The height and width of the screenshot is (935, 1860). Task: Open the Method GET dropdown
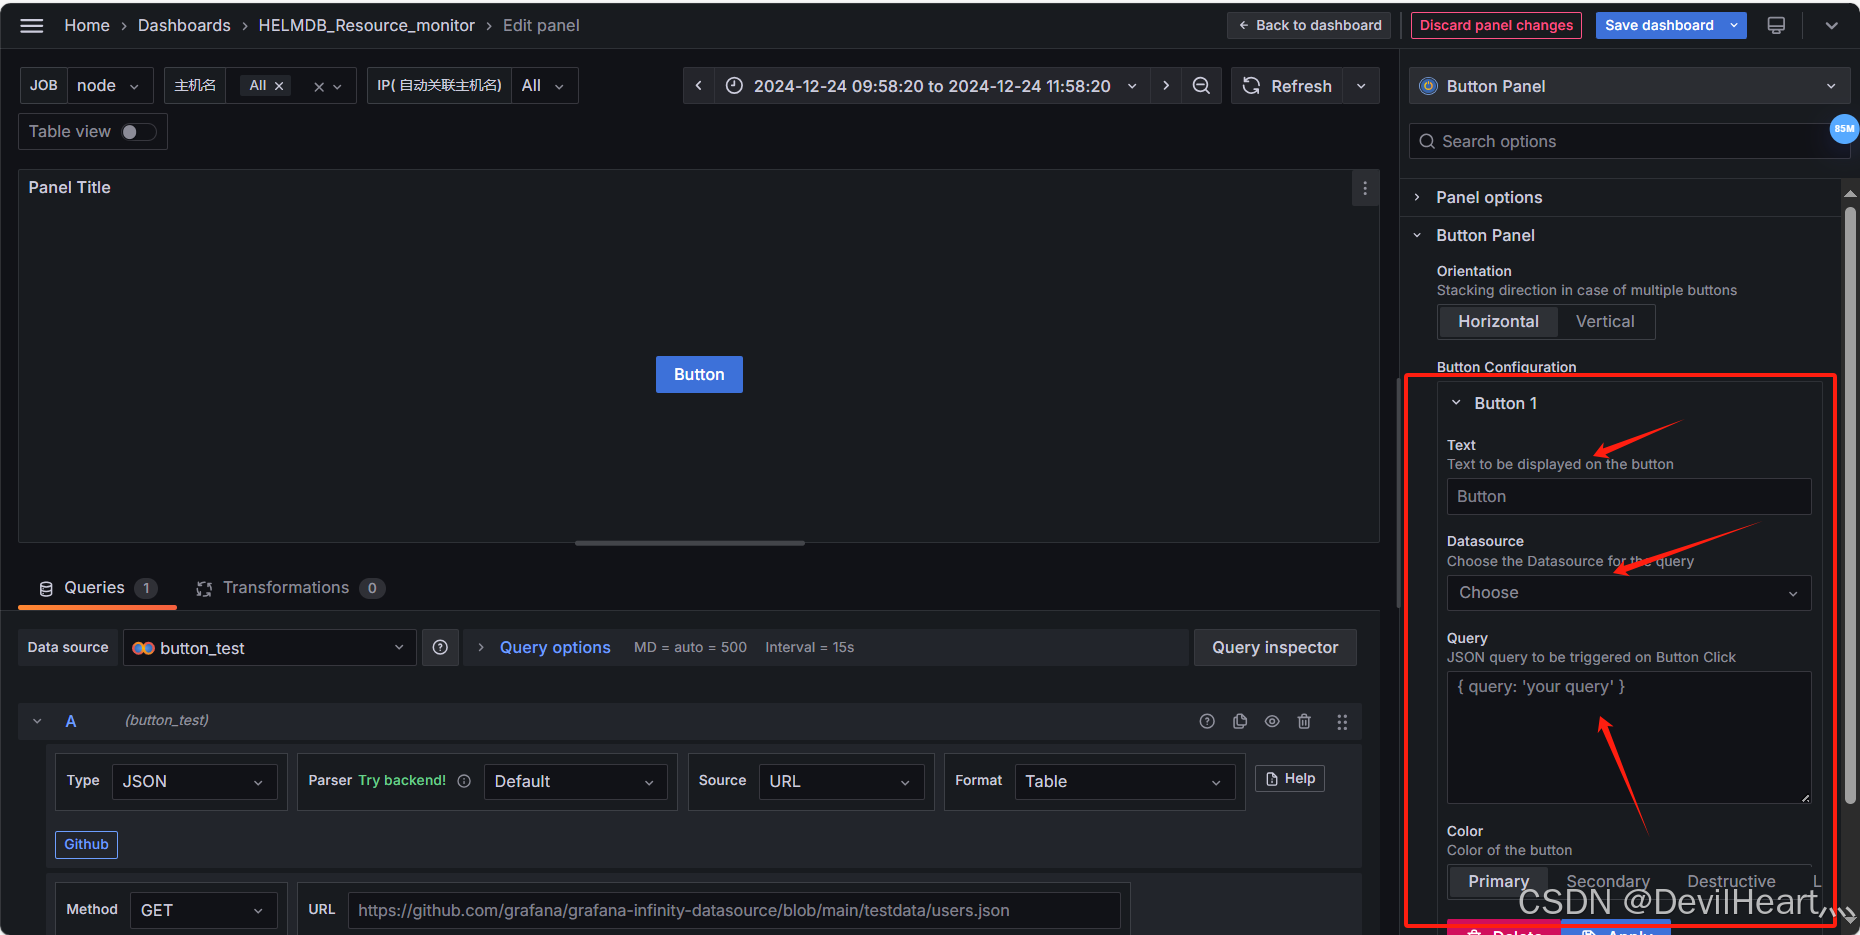point(204,910)
